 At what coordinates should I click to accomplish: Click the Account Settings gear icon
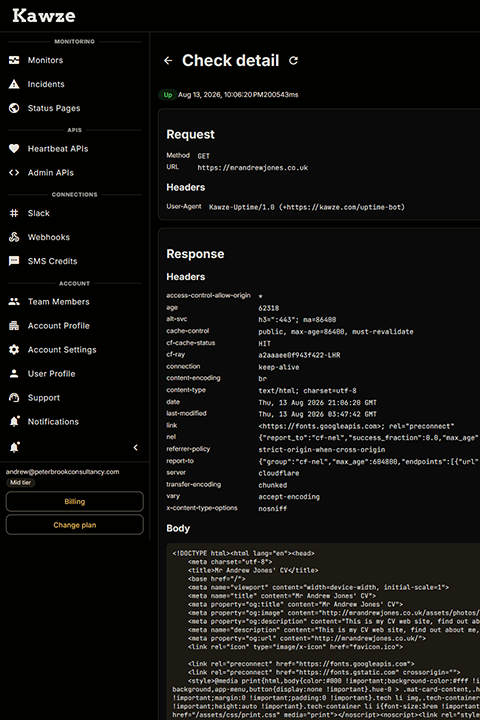14,349
